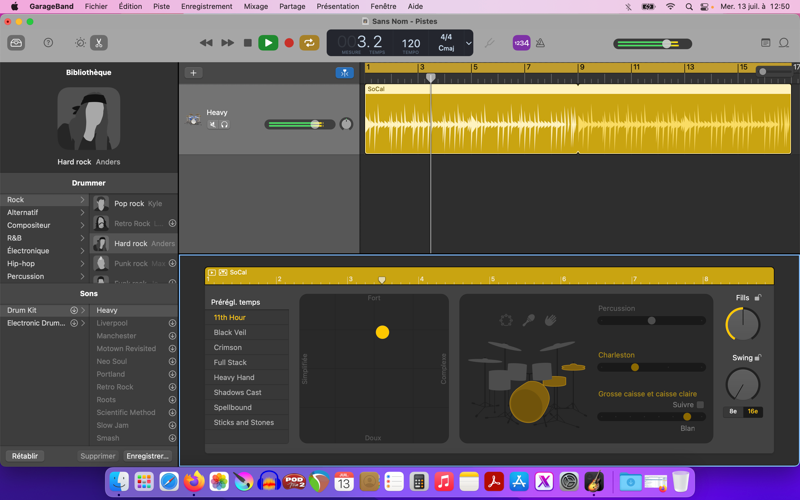800x500 pixels.
Task: Add a new track with plus button
Action: click(x=193, y=73)
